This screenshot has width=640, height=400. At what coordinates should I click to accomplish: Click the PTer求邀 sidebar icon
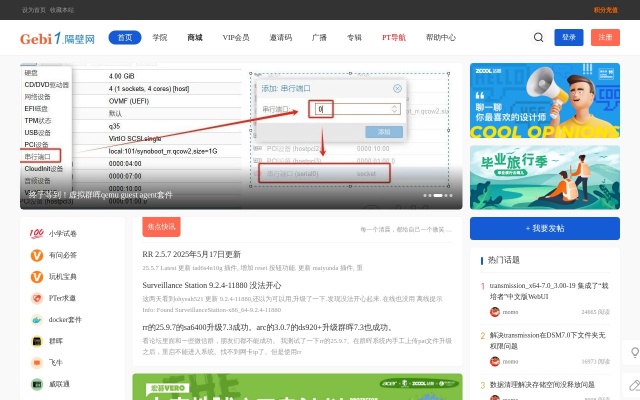(37, 298)
